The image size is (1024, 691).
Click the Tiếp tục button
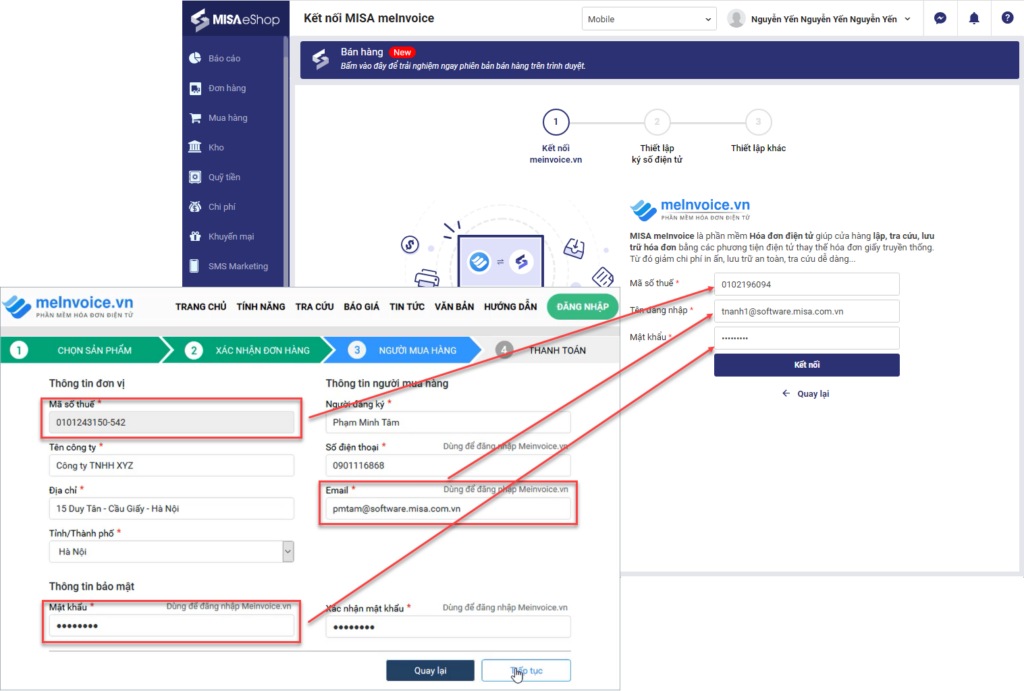pos(526,671)
